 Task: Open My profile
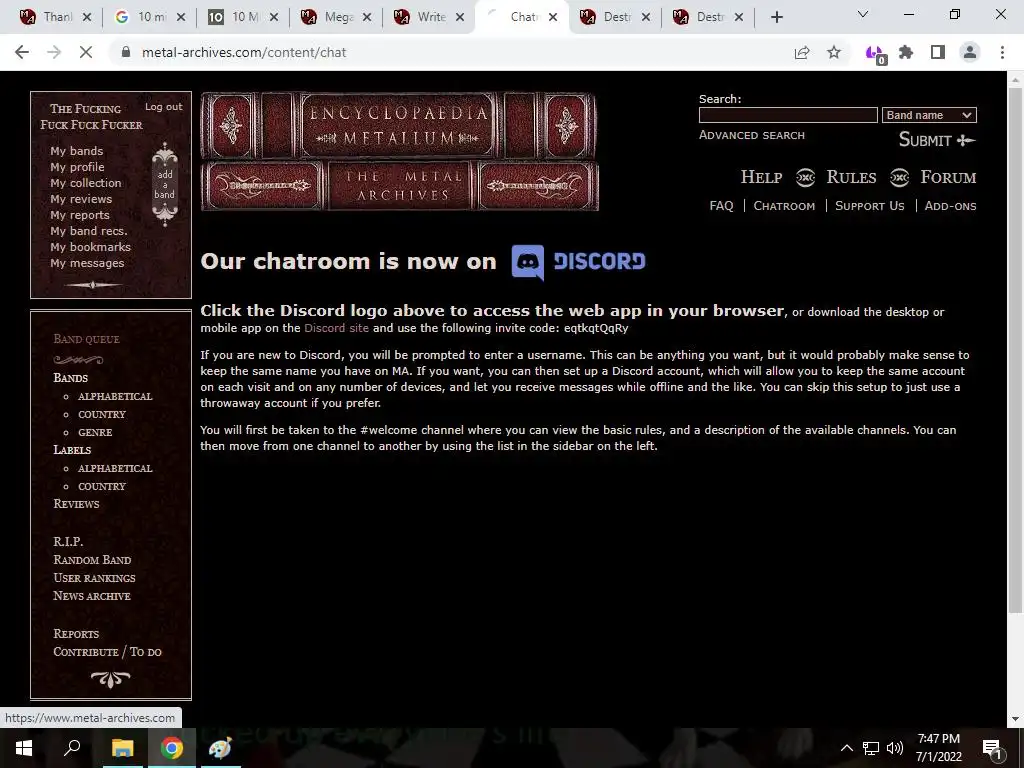pos(77,167)
